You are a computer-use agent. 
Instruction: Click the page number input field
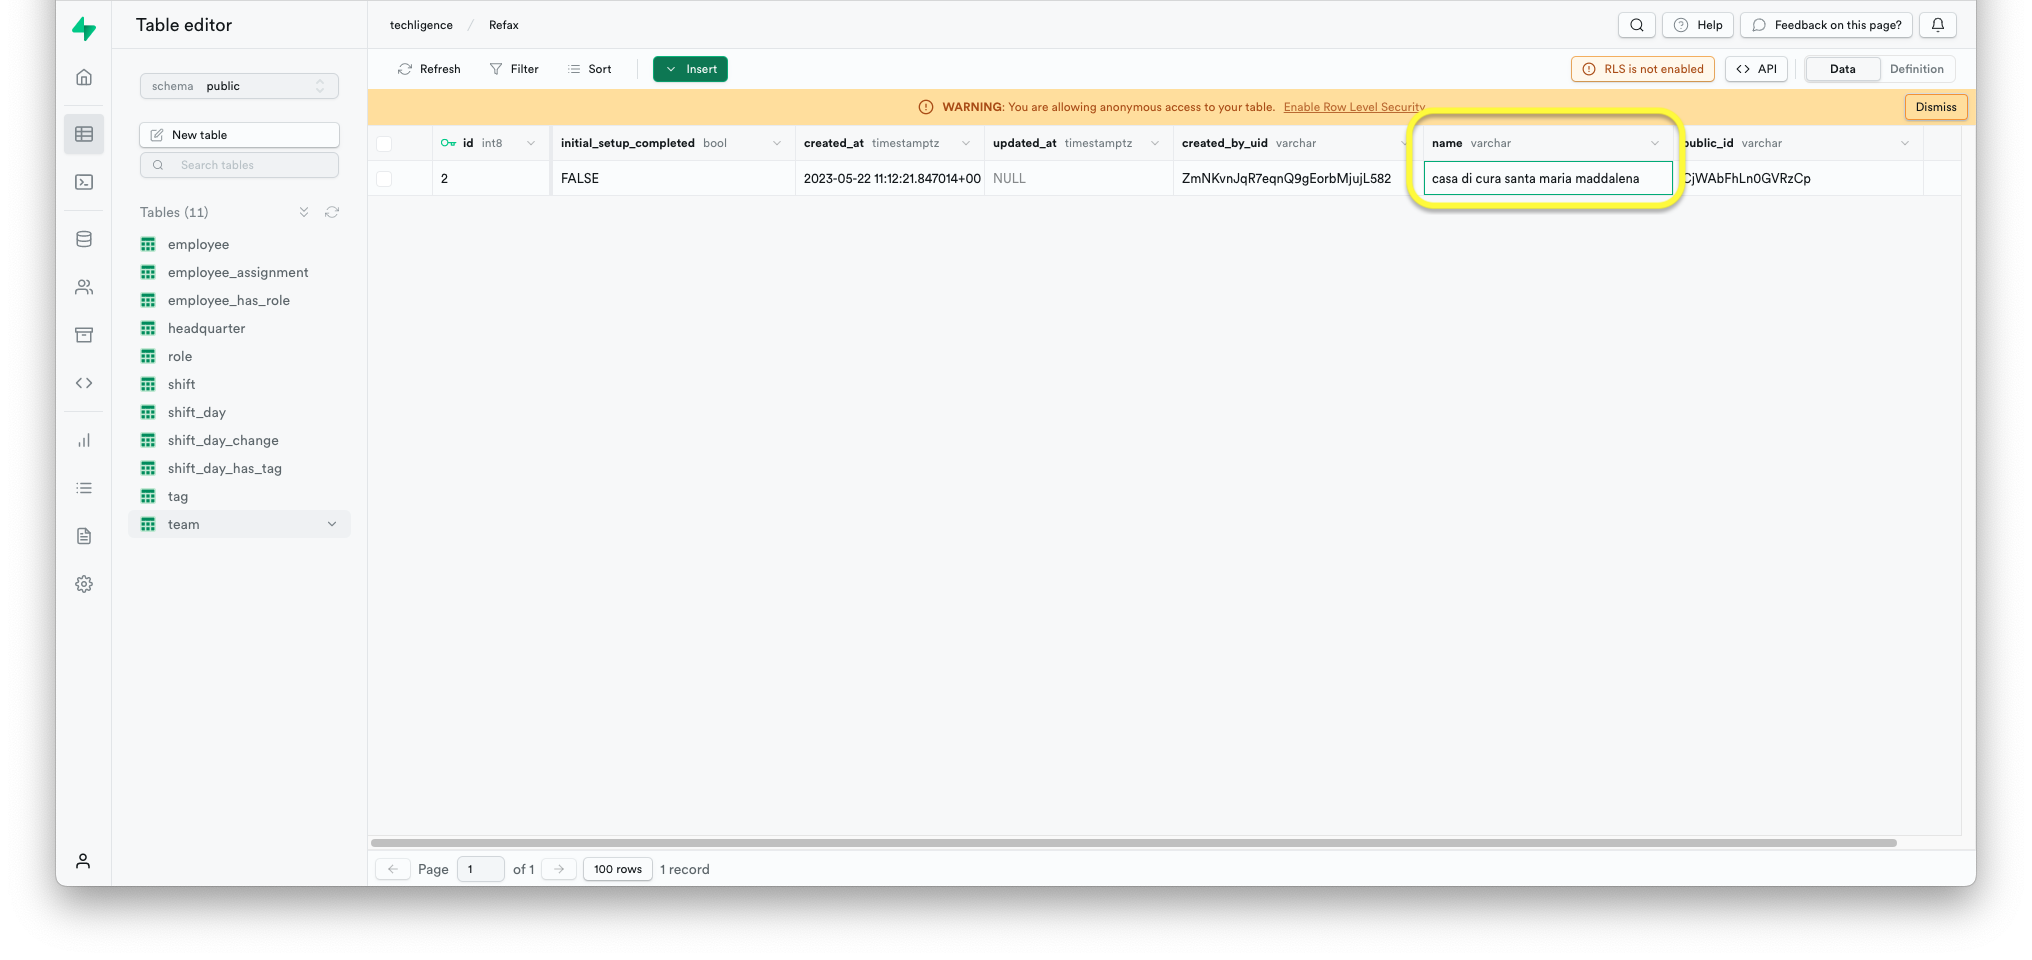pos(480,869)
